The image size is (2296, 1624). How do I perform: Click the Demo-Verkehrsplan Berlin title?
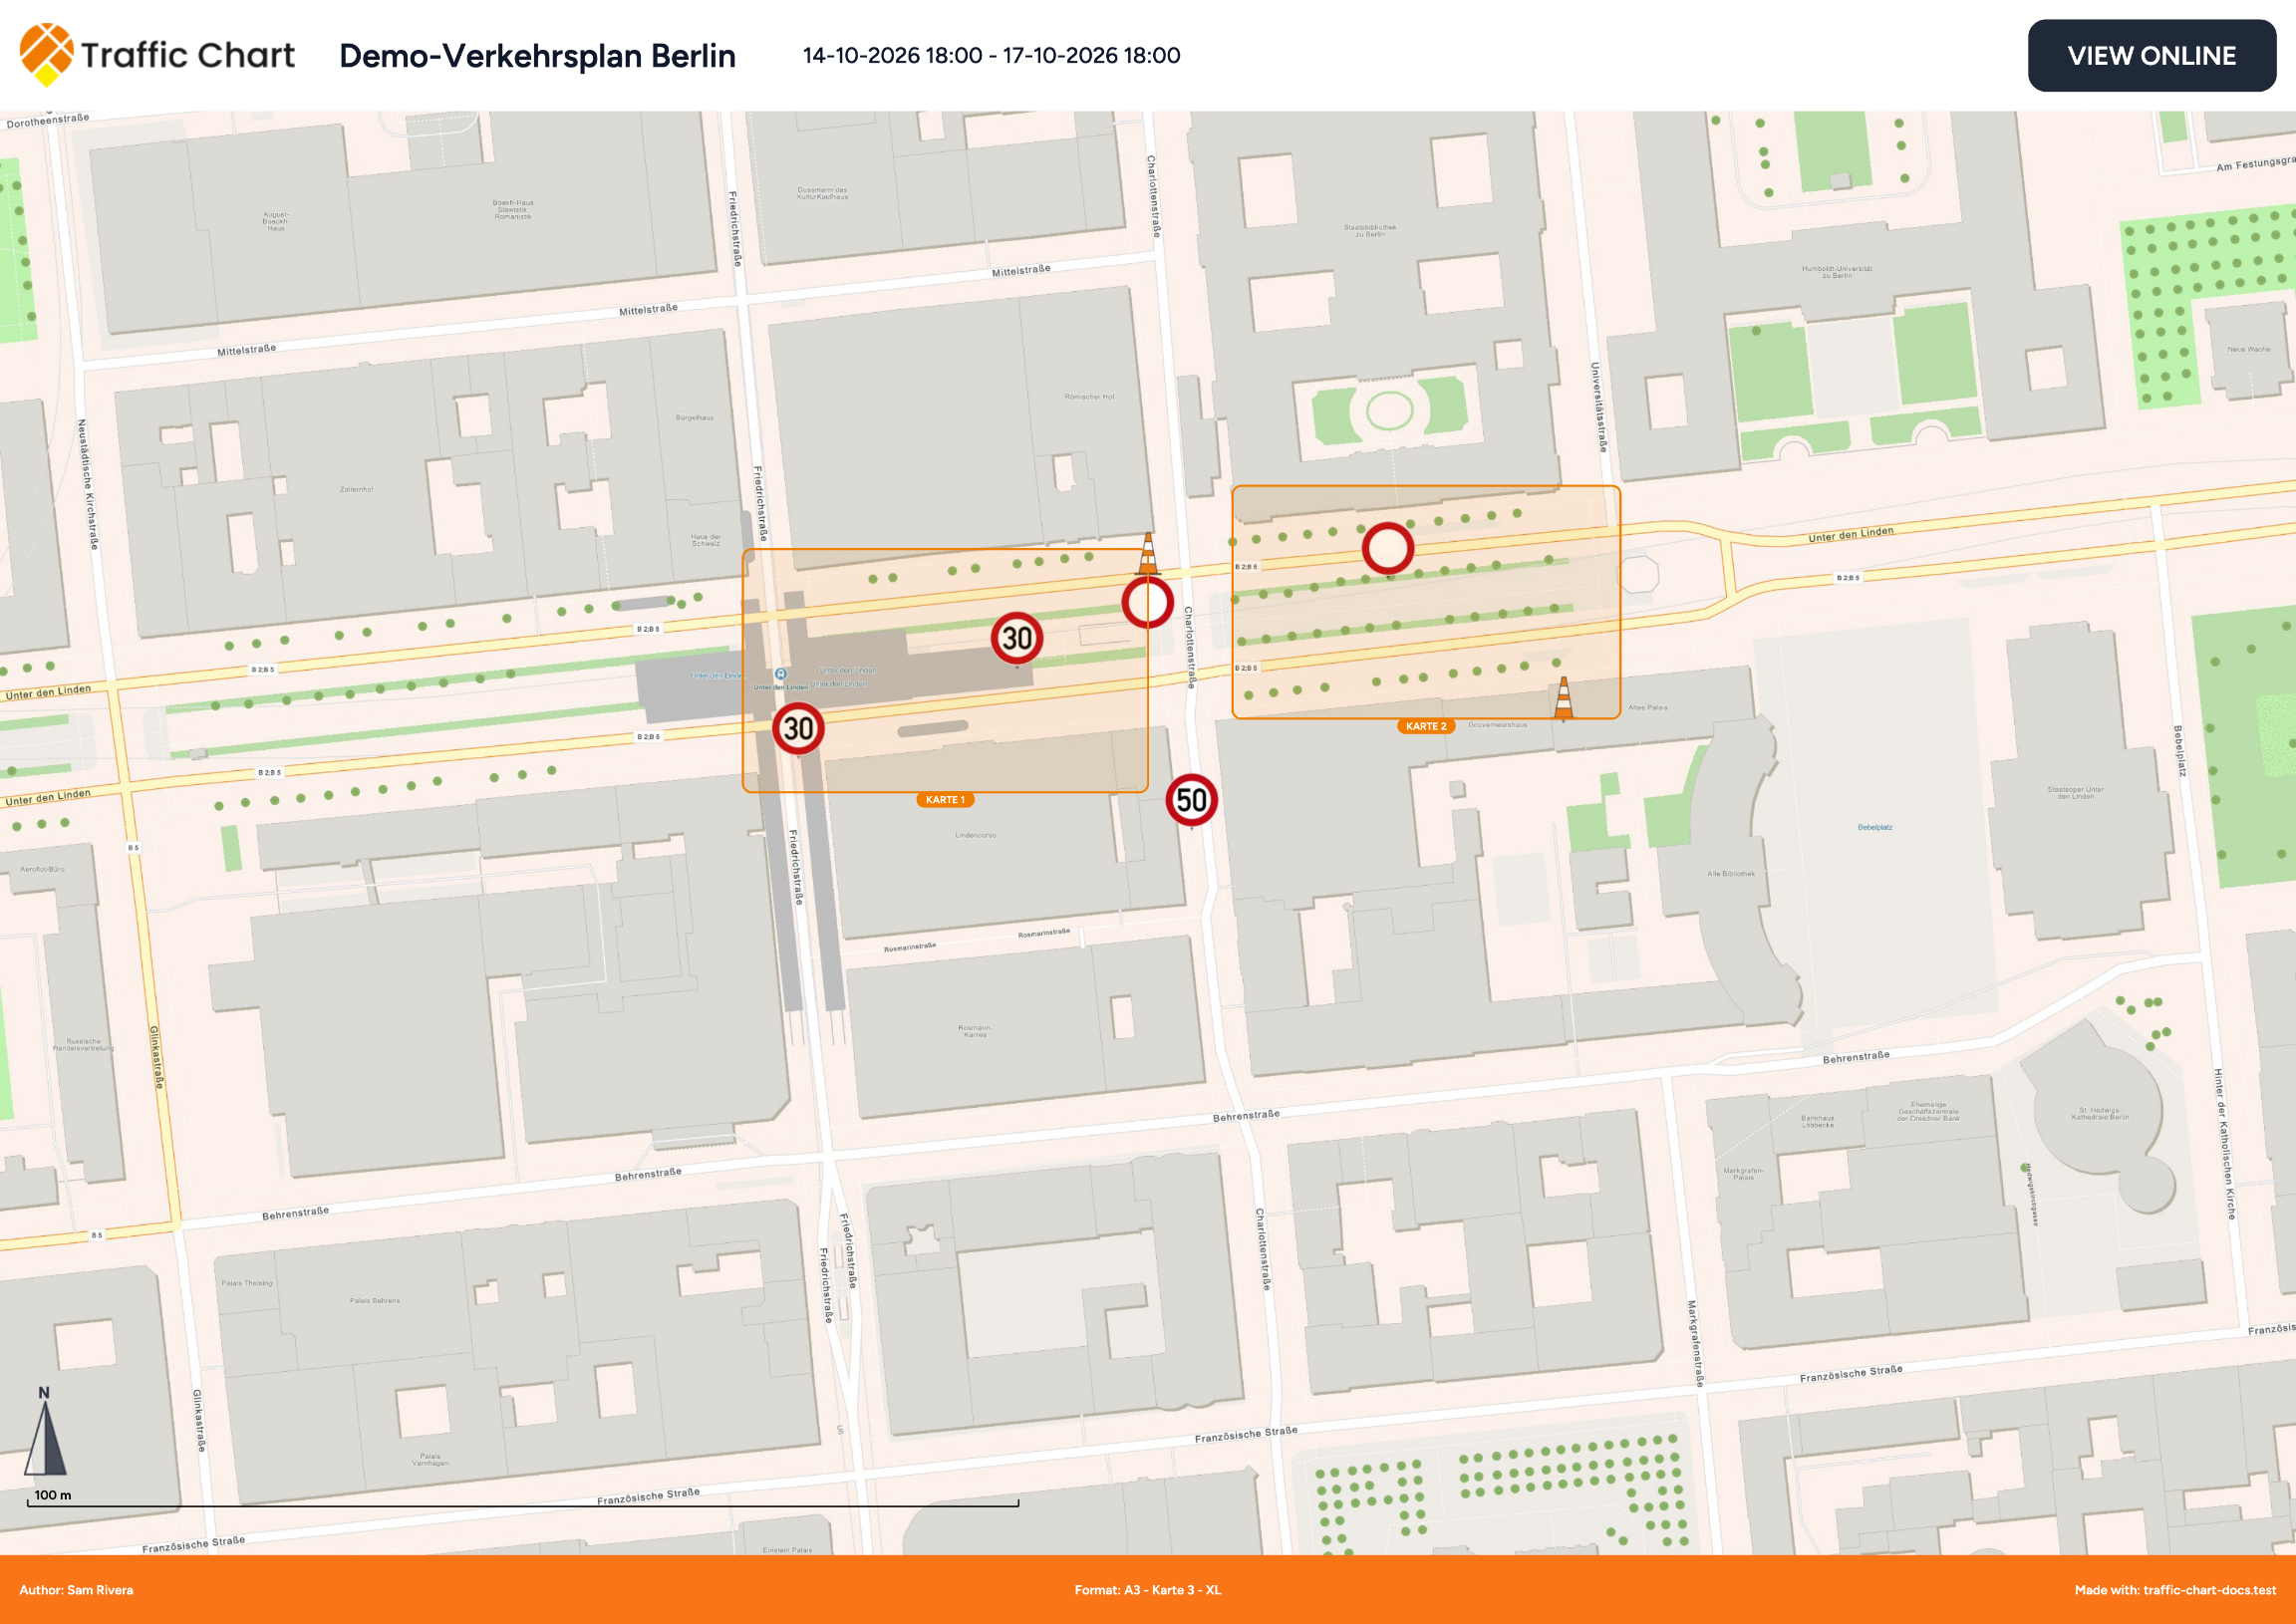pos(537,56)
